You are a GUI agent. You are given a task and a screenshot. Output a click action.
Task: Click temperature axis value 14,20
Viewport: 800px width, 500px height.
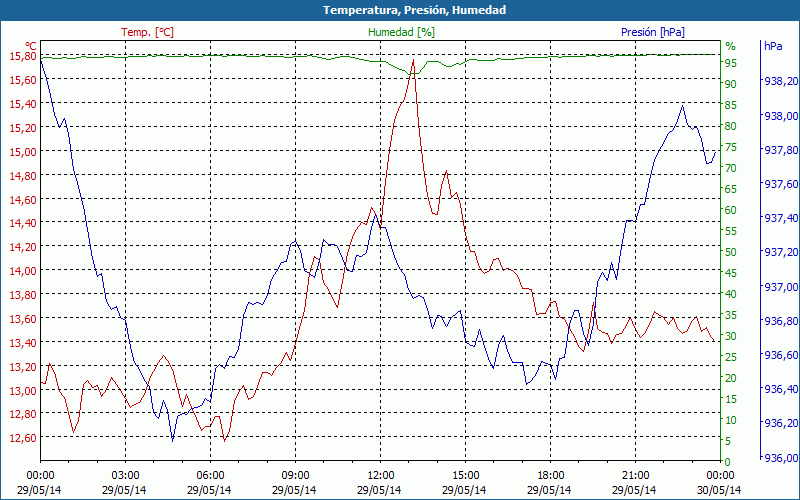click(x=23, y=247)
